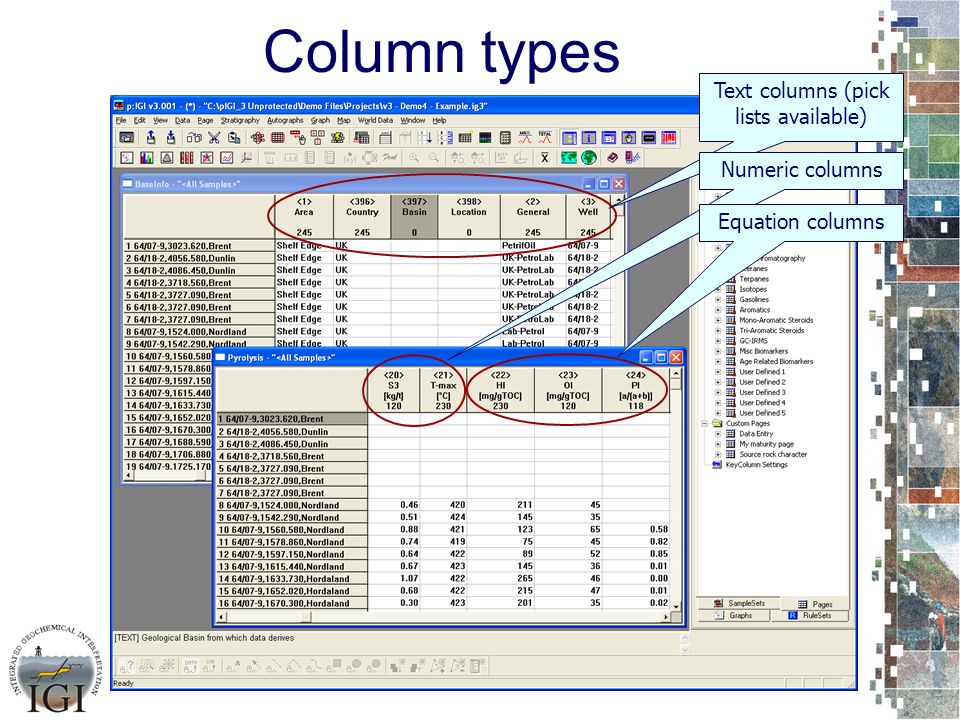The width and height of the screenshot is (960, 720).
Task: Expand the Gasolines tree node
Action: click(x=718, y=300)
